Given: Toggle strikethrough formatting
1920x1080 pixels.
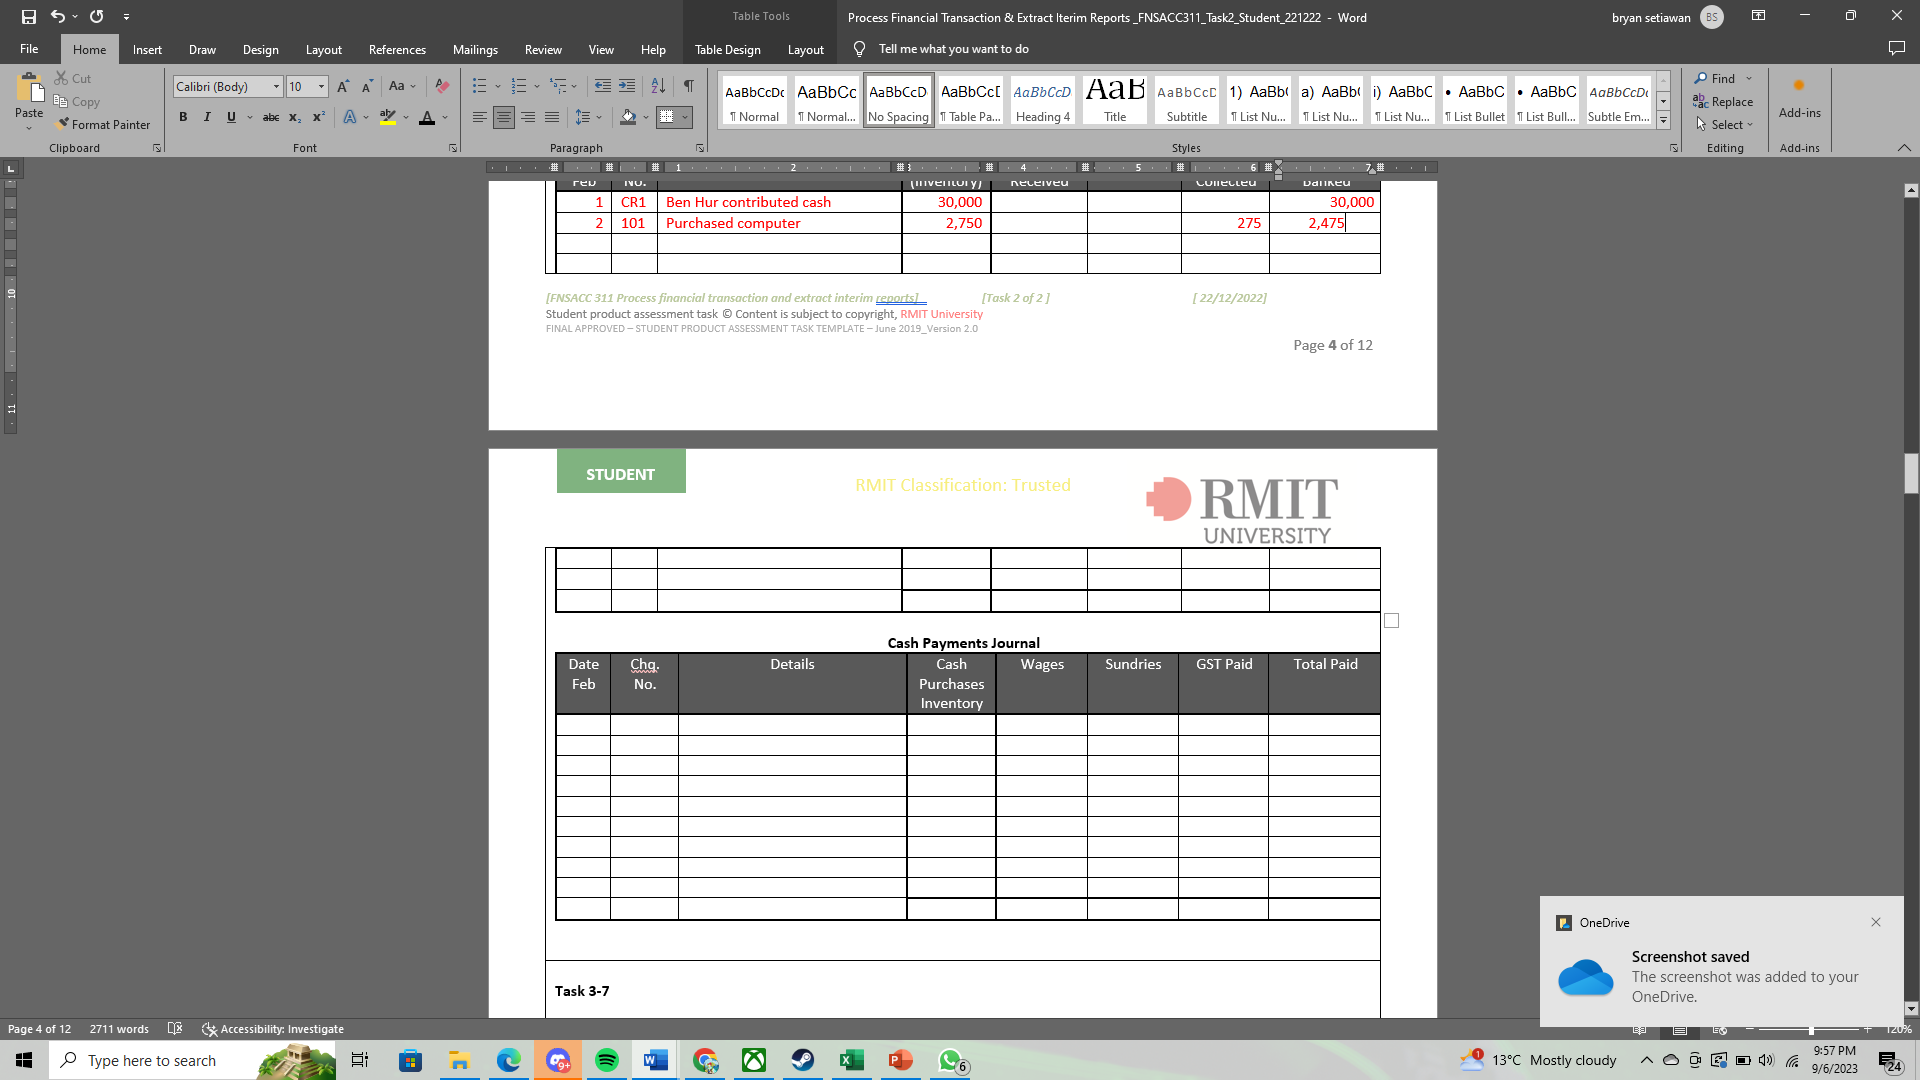Looking at the screenshot, I should pos(270,117).
